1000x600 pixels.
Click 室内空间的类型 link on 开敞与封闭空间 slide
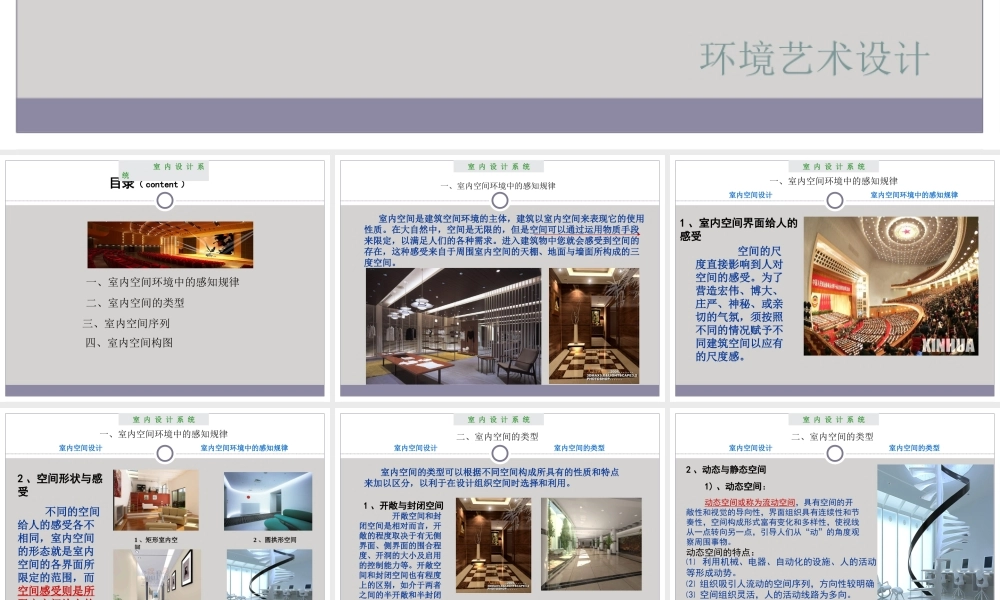579,448
